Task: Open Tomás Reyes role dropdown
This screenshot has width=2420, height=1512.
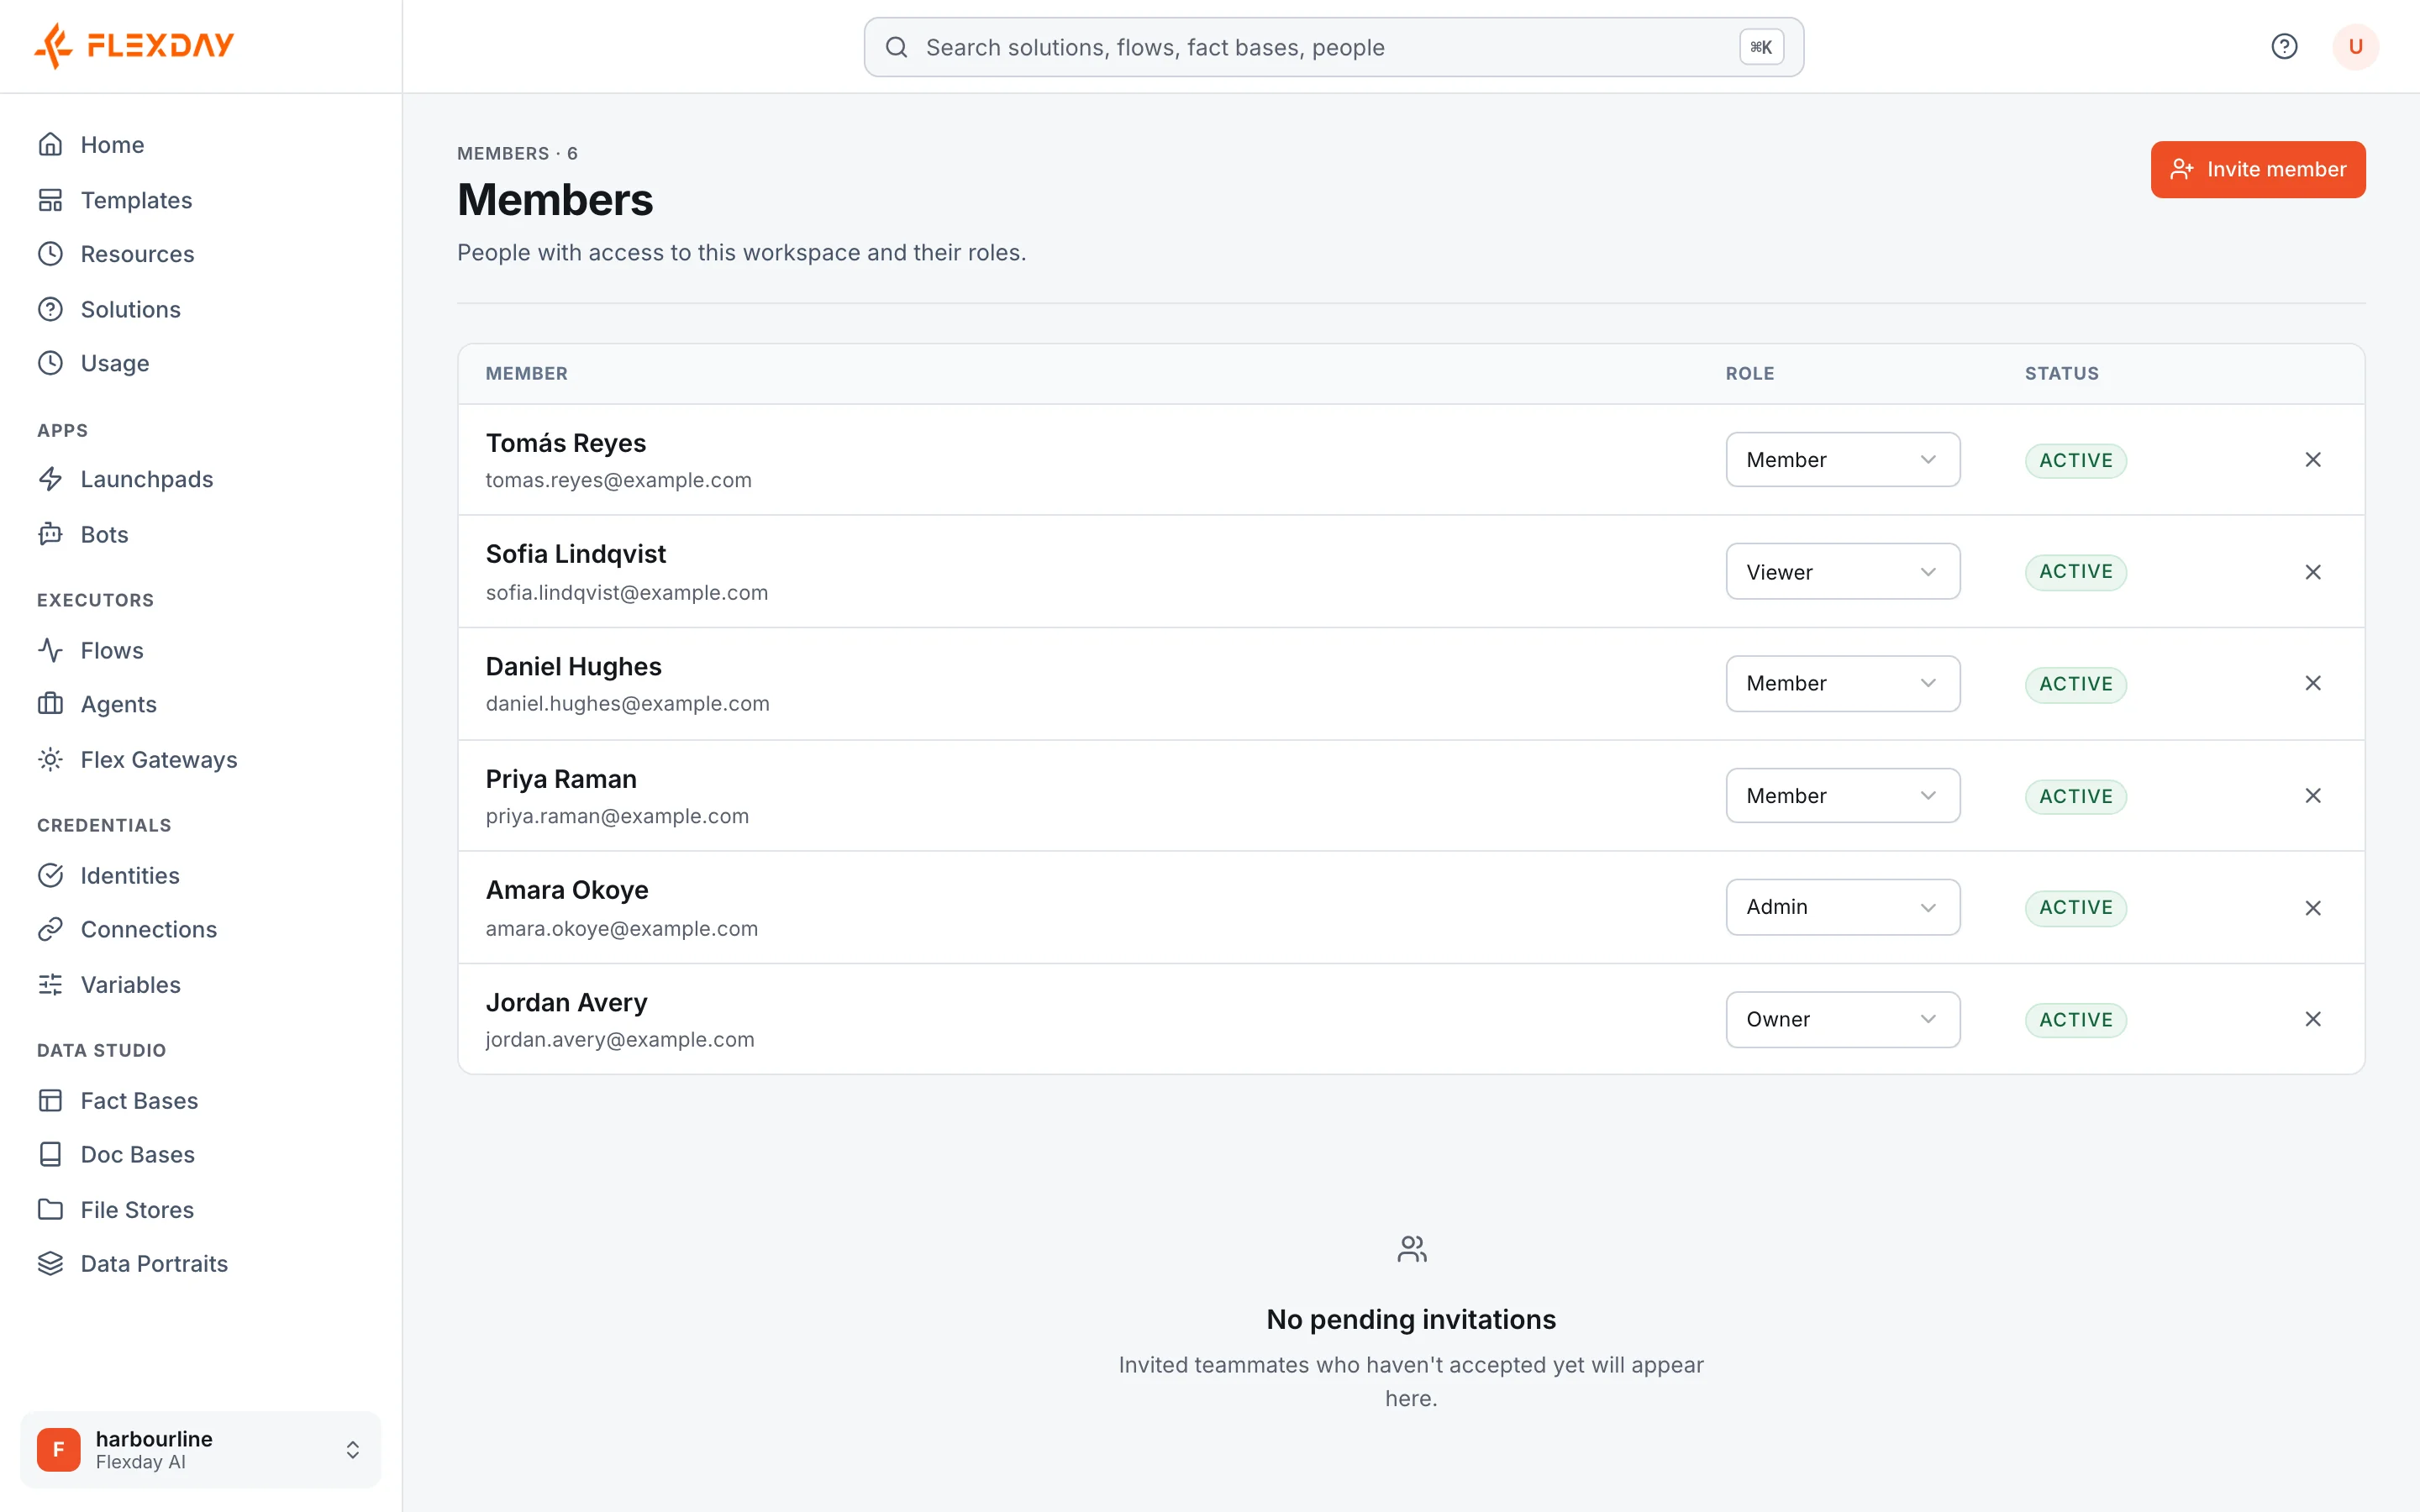Action: [1842, 460]
